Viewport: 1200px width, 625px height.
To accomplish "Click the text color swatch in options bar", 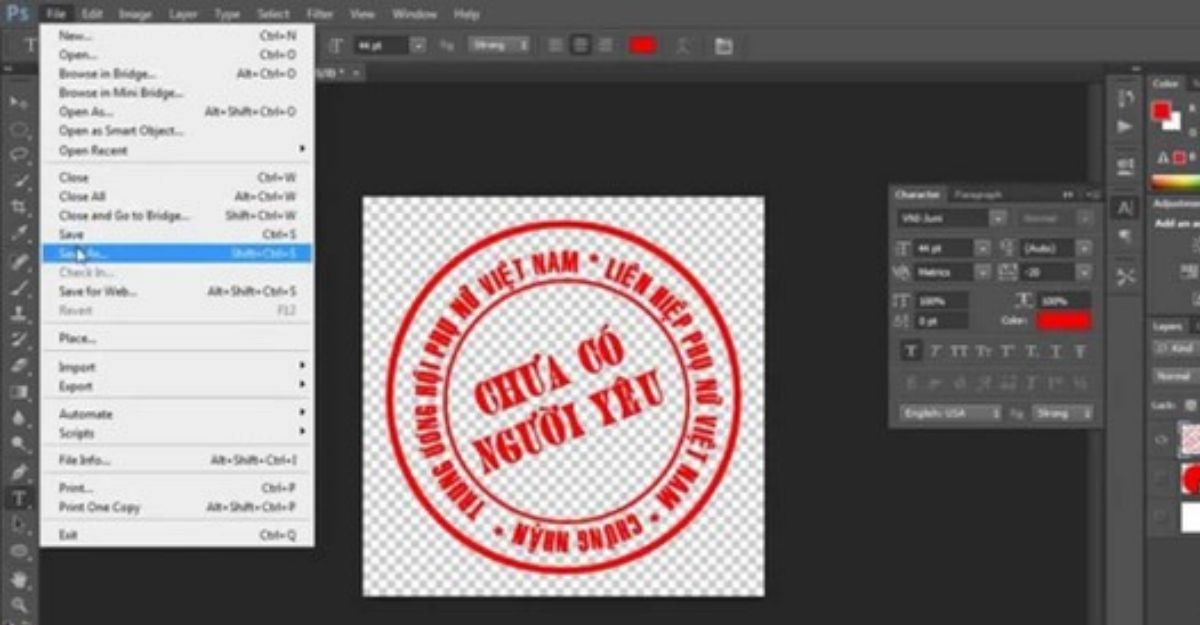I will point(642,45).
